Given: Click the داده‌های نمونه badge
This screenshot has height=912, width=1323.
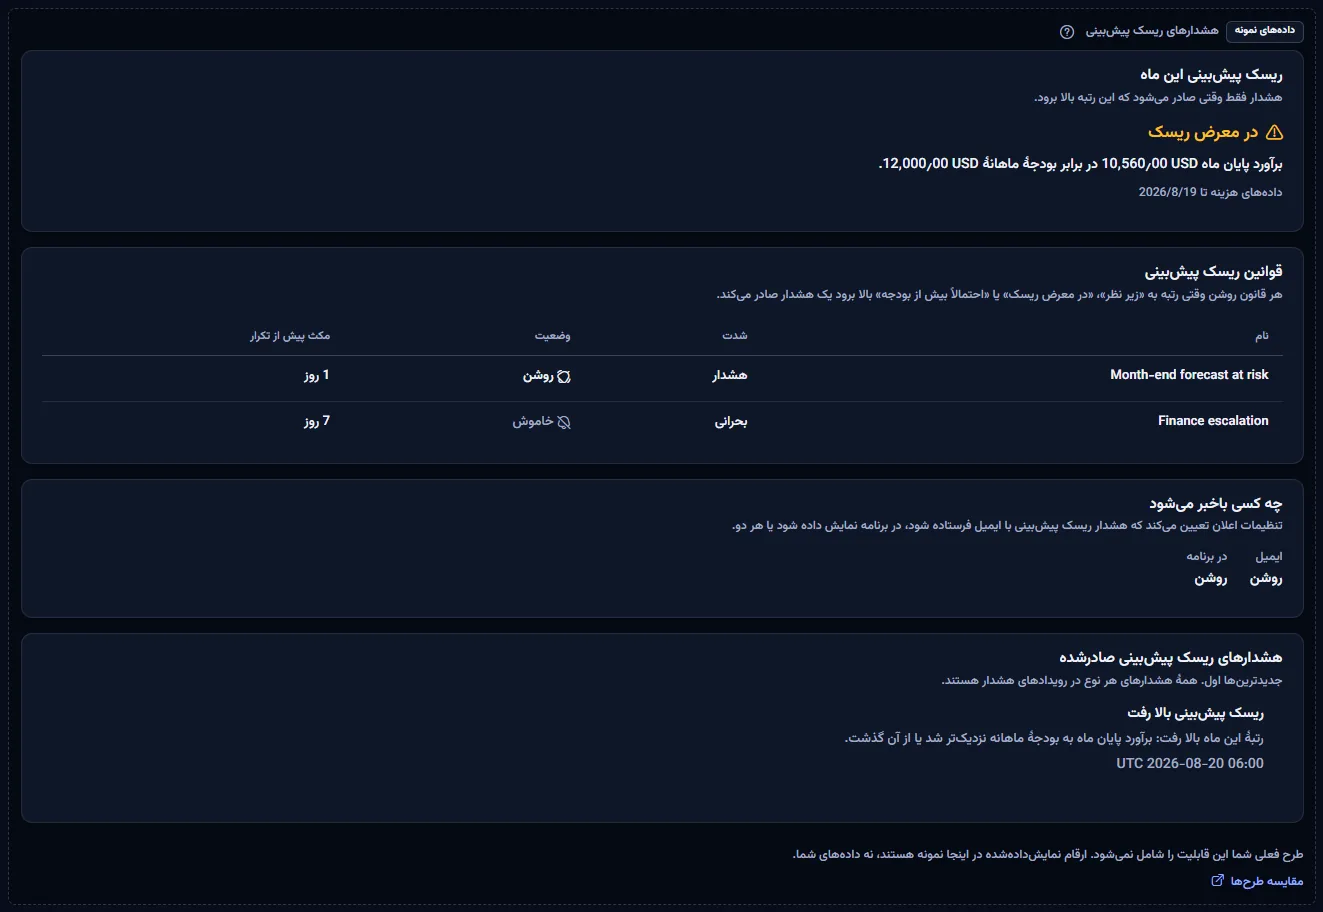Looking at the screenshot, I should coord(1265,30).
